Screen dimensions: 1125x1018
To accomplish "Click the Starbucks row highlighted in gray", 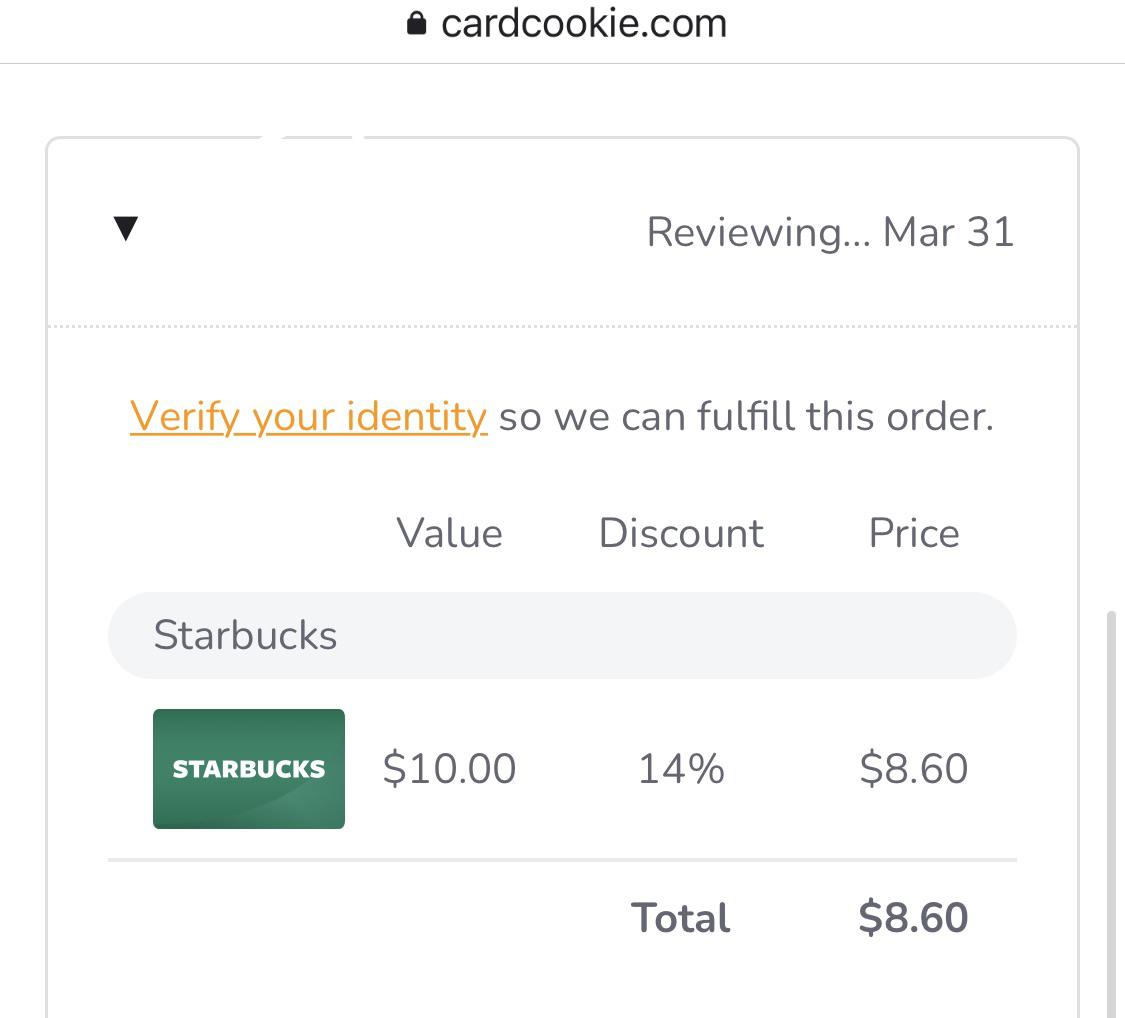I will (560, 635).
